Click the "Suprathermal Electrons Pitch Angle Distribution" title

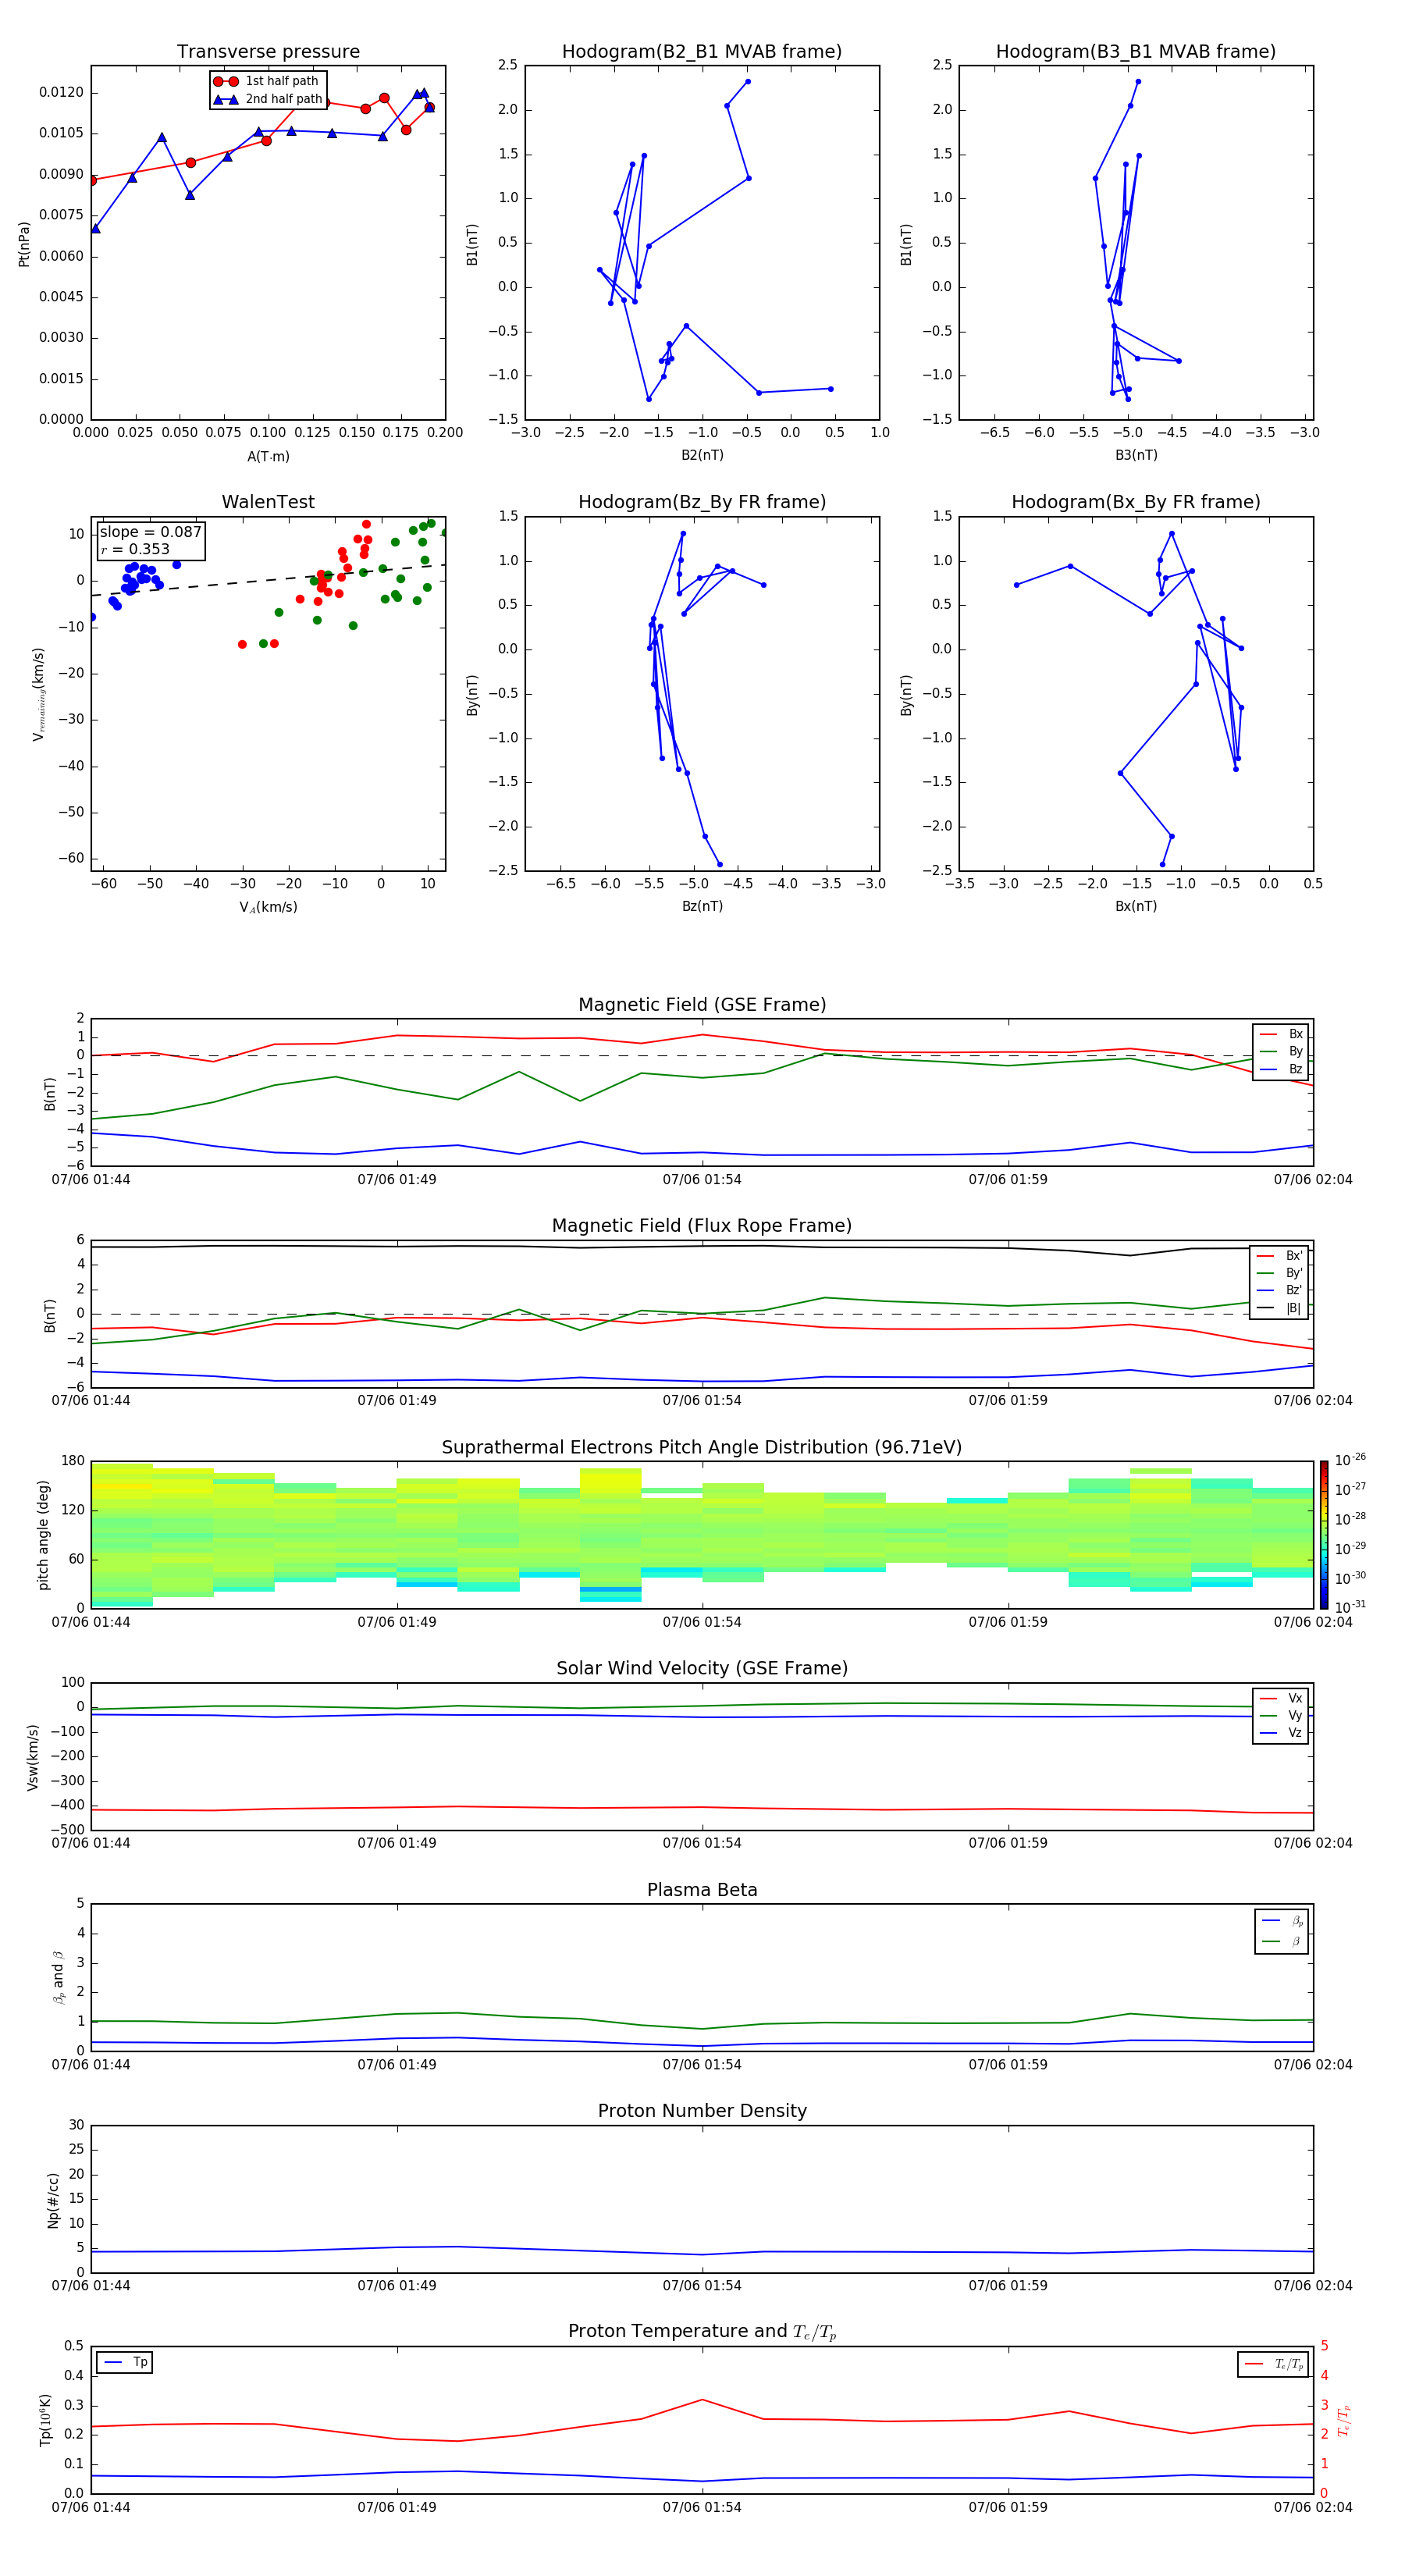(702, 1448)
